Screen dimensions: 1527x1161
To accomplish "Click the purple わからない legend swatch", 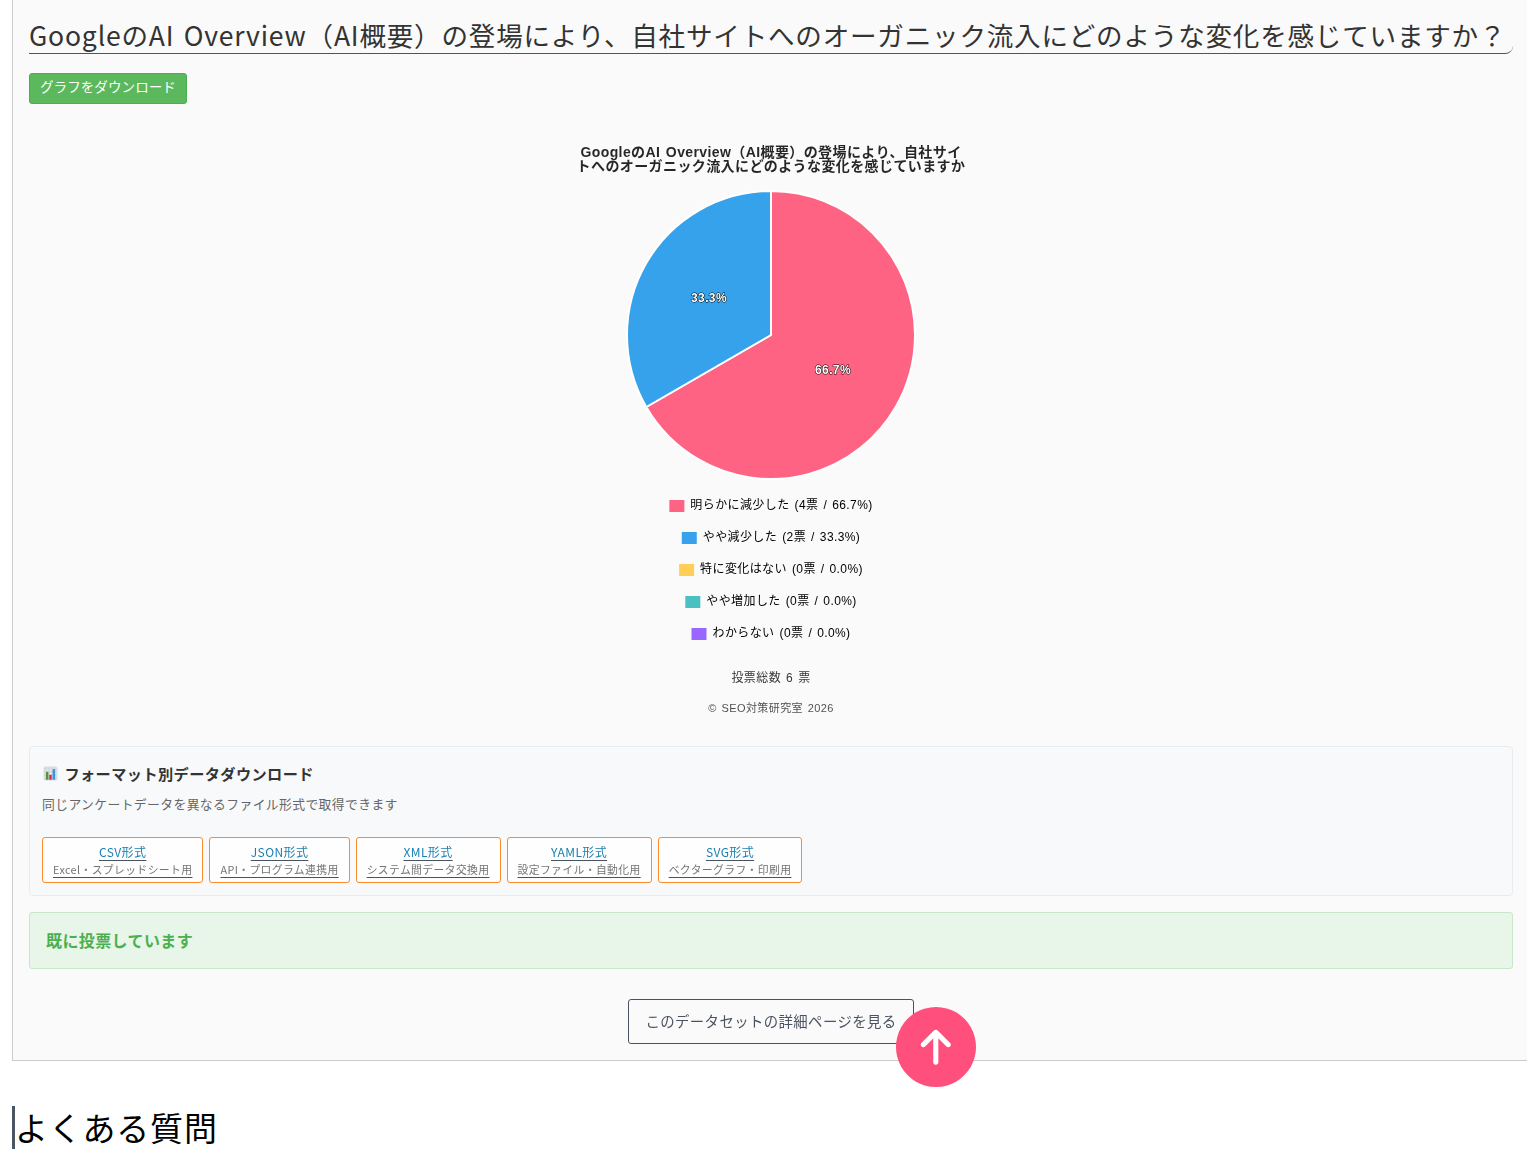I will point(699,634).
